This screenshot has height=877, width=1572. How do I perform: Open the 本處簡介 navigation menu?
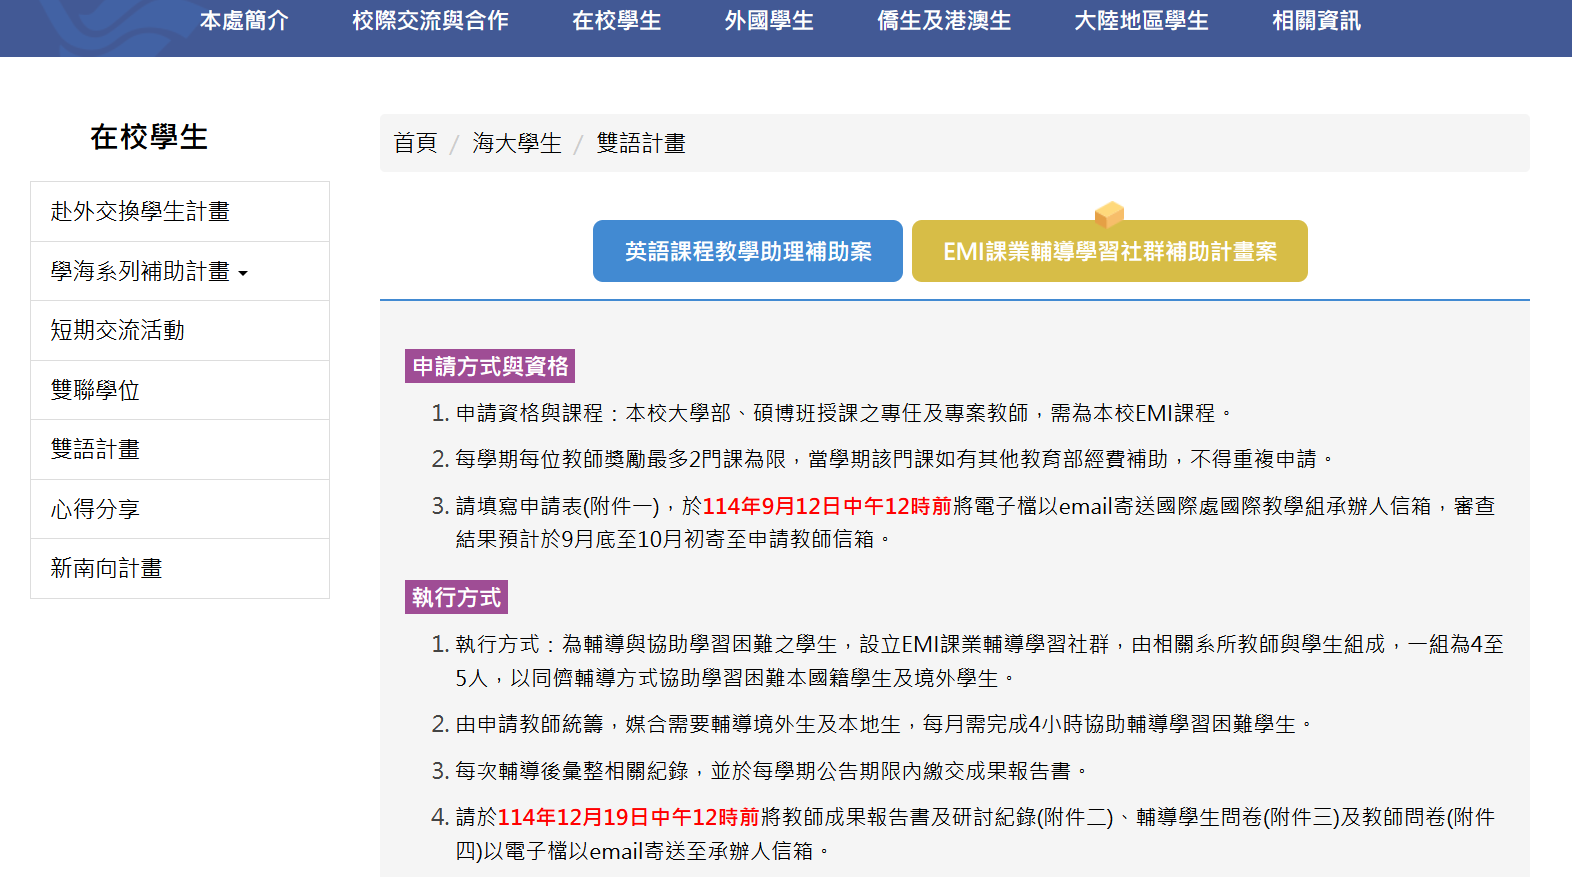pyautogui.click(x=244, y=21)
